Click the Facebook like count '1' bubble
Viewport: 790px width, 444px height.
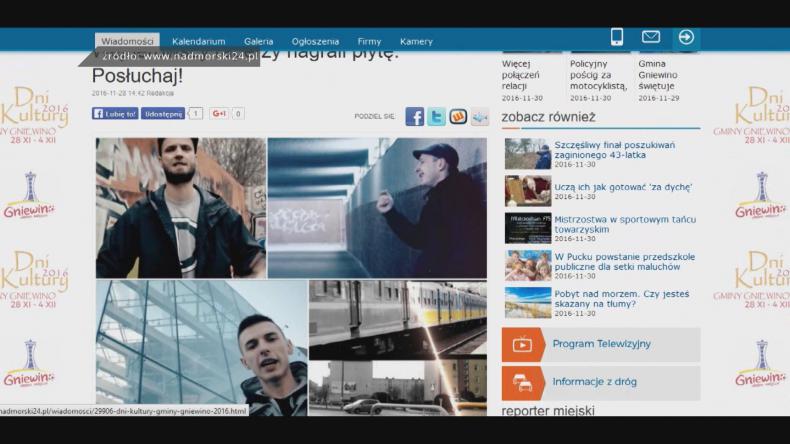(195, 113)
